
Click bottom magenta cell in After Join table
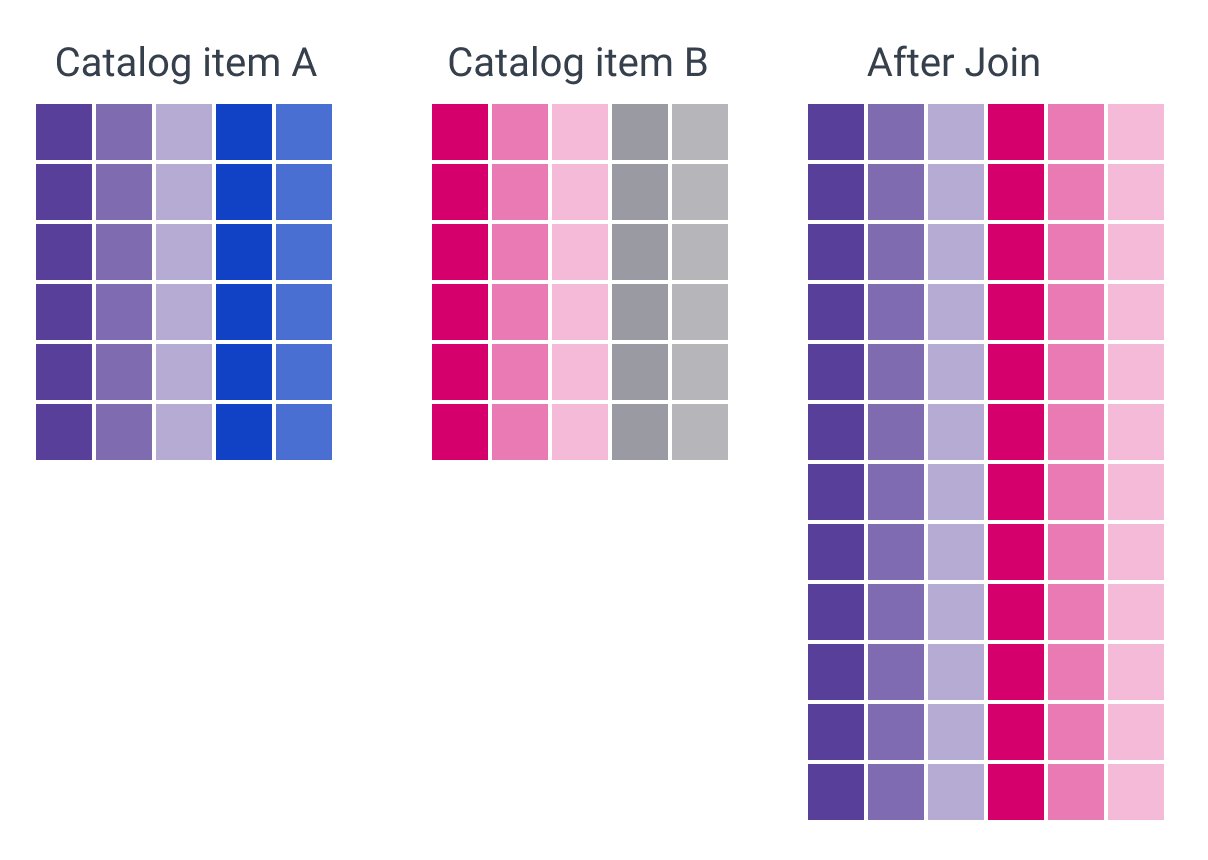click(1016, 792)
